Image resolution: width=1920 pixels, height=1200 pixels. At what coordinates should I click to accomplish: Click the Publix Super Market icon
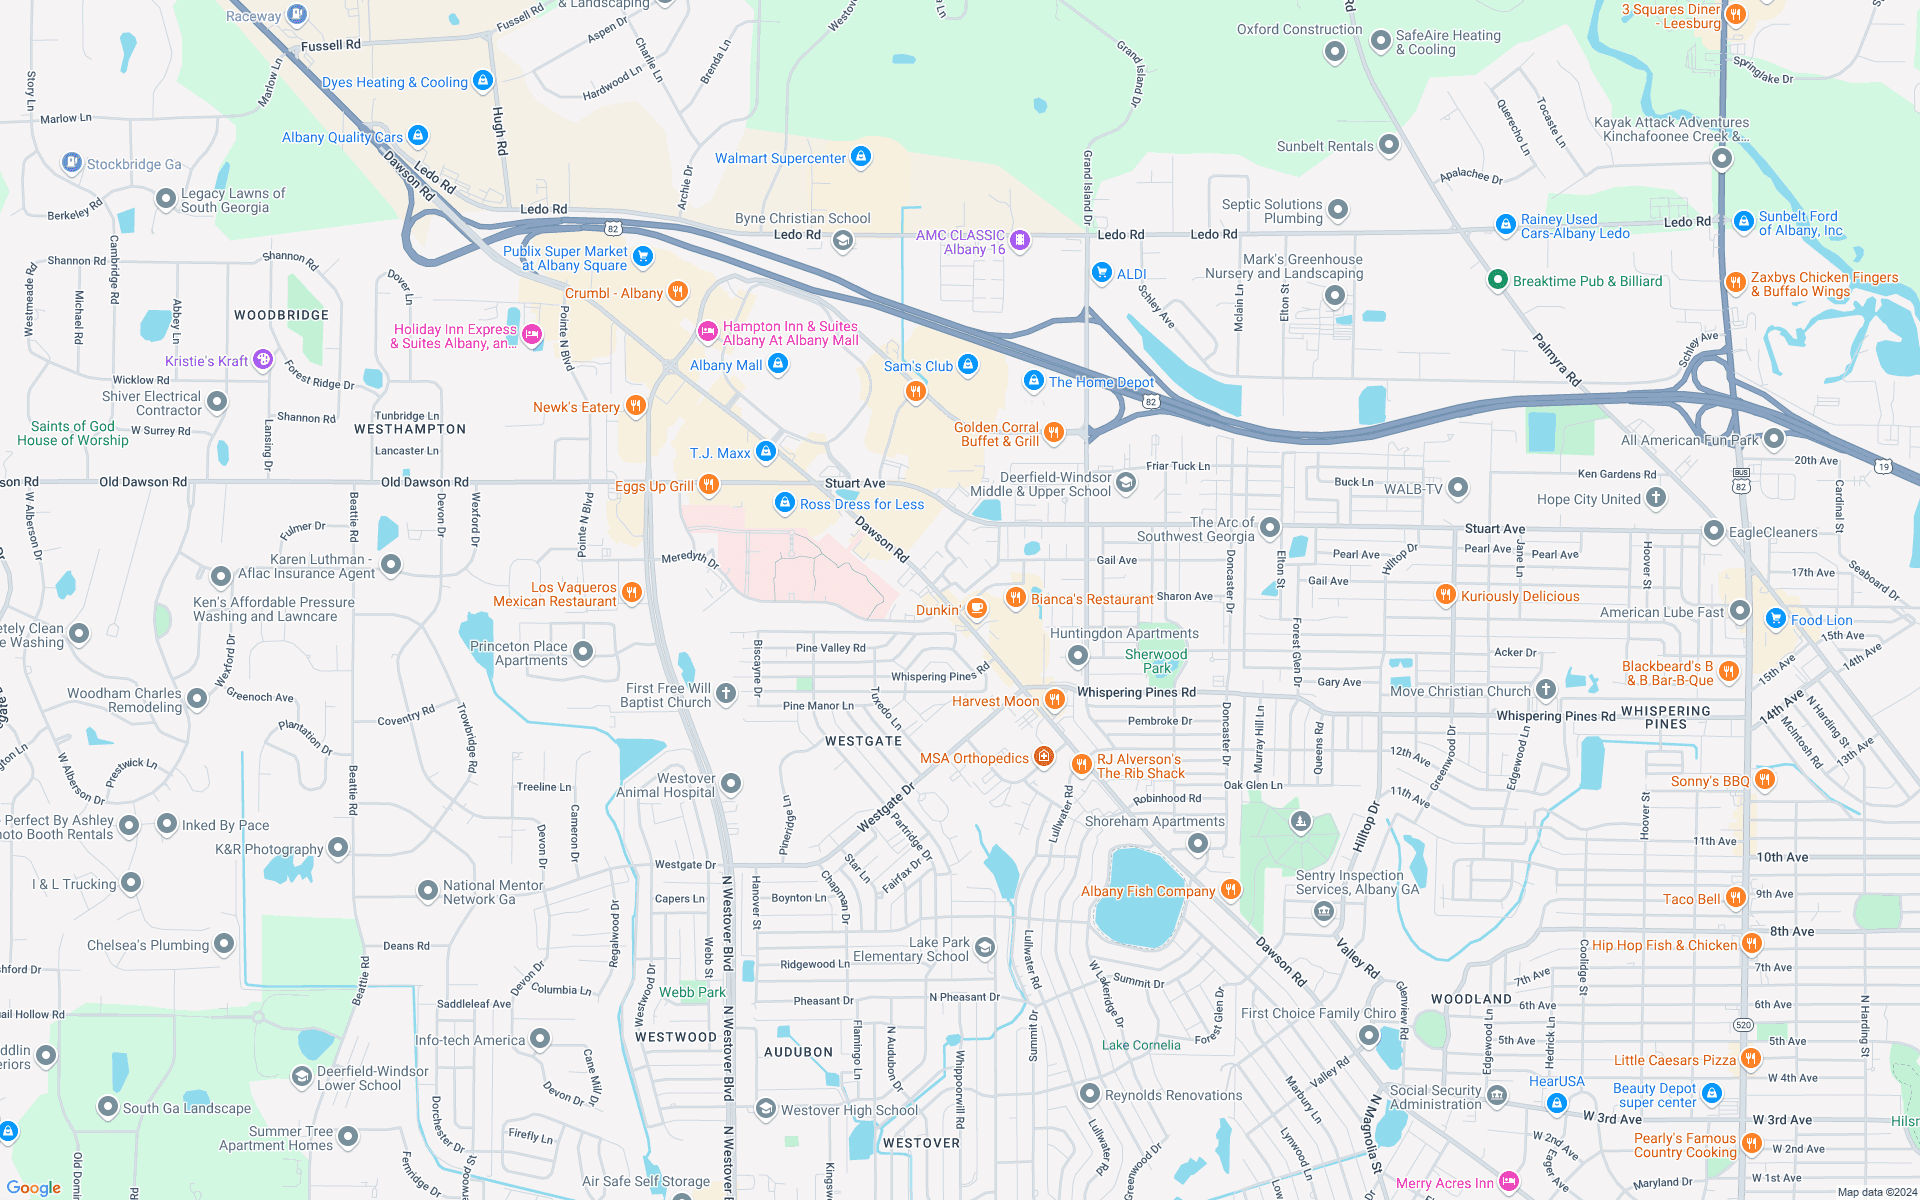point(641,252)
